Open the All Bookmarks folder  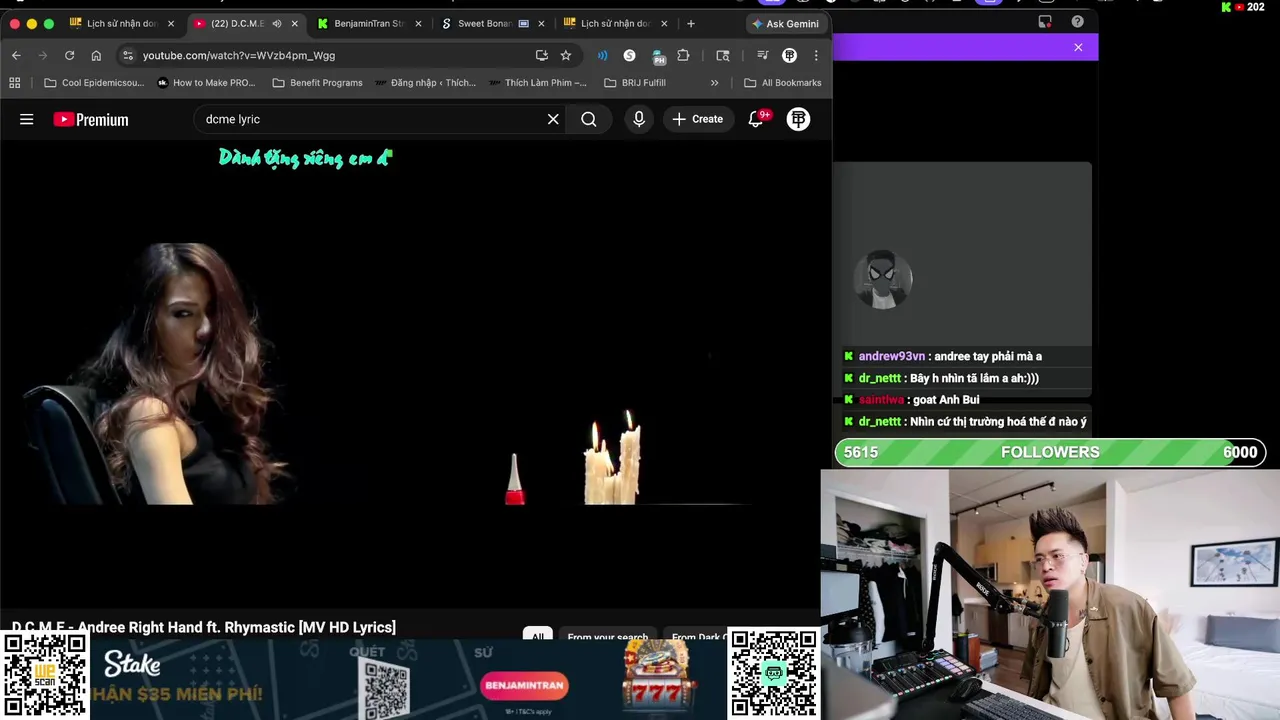click(783, 83)
